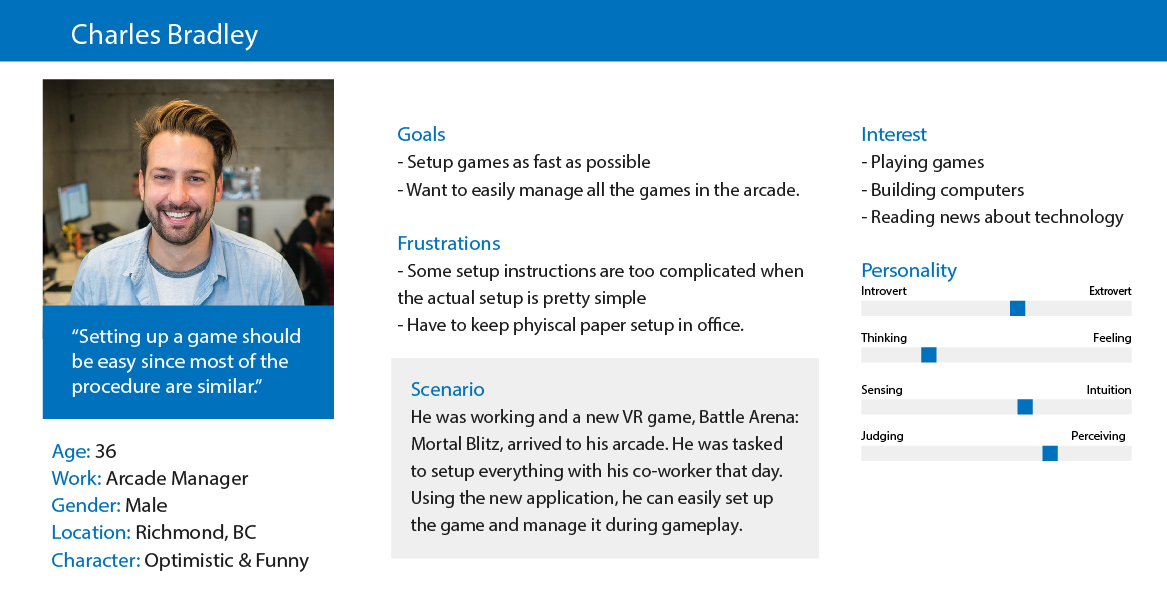This screenshot has width=1167, height=600.
Task: Click the Age label showing 36
Action: [x=84, y=451]
